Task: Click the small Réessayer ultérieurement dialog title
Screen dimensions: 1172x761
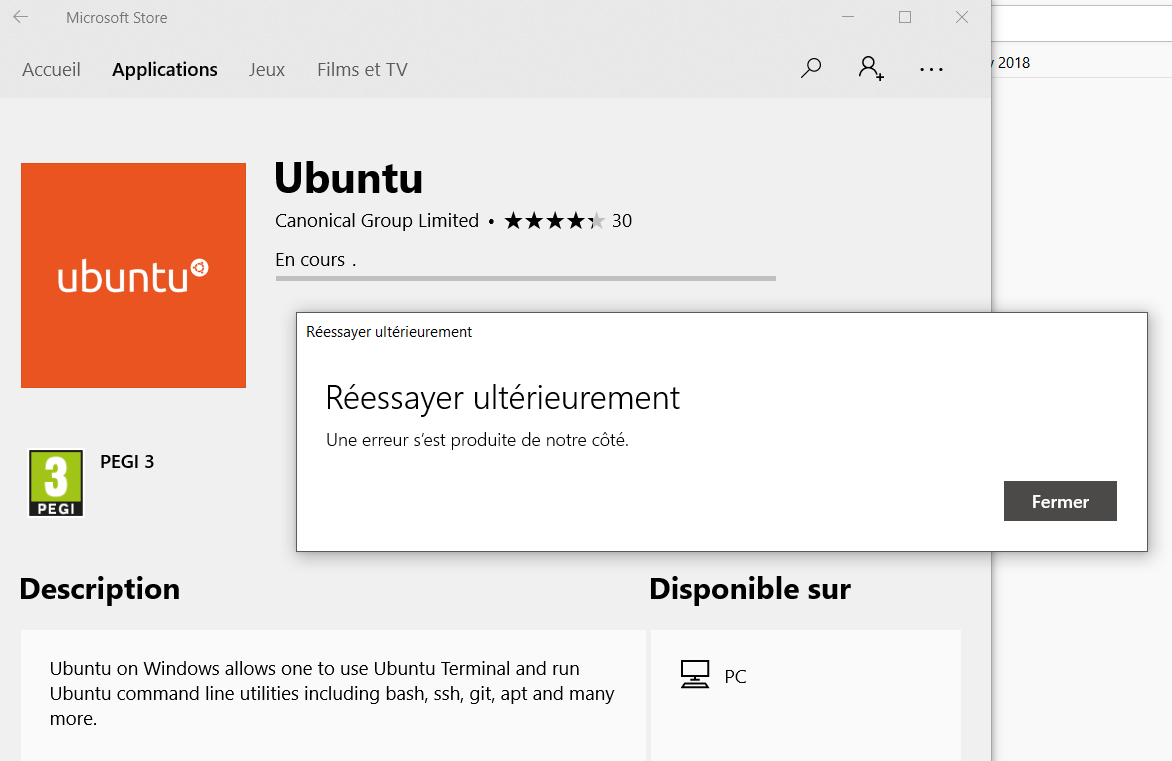Action: tap(389, 332)
